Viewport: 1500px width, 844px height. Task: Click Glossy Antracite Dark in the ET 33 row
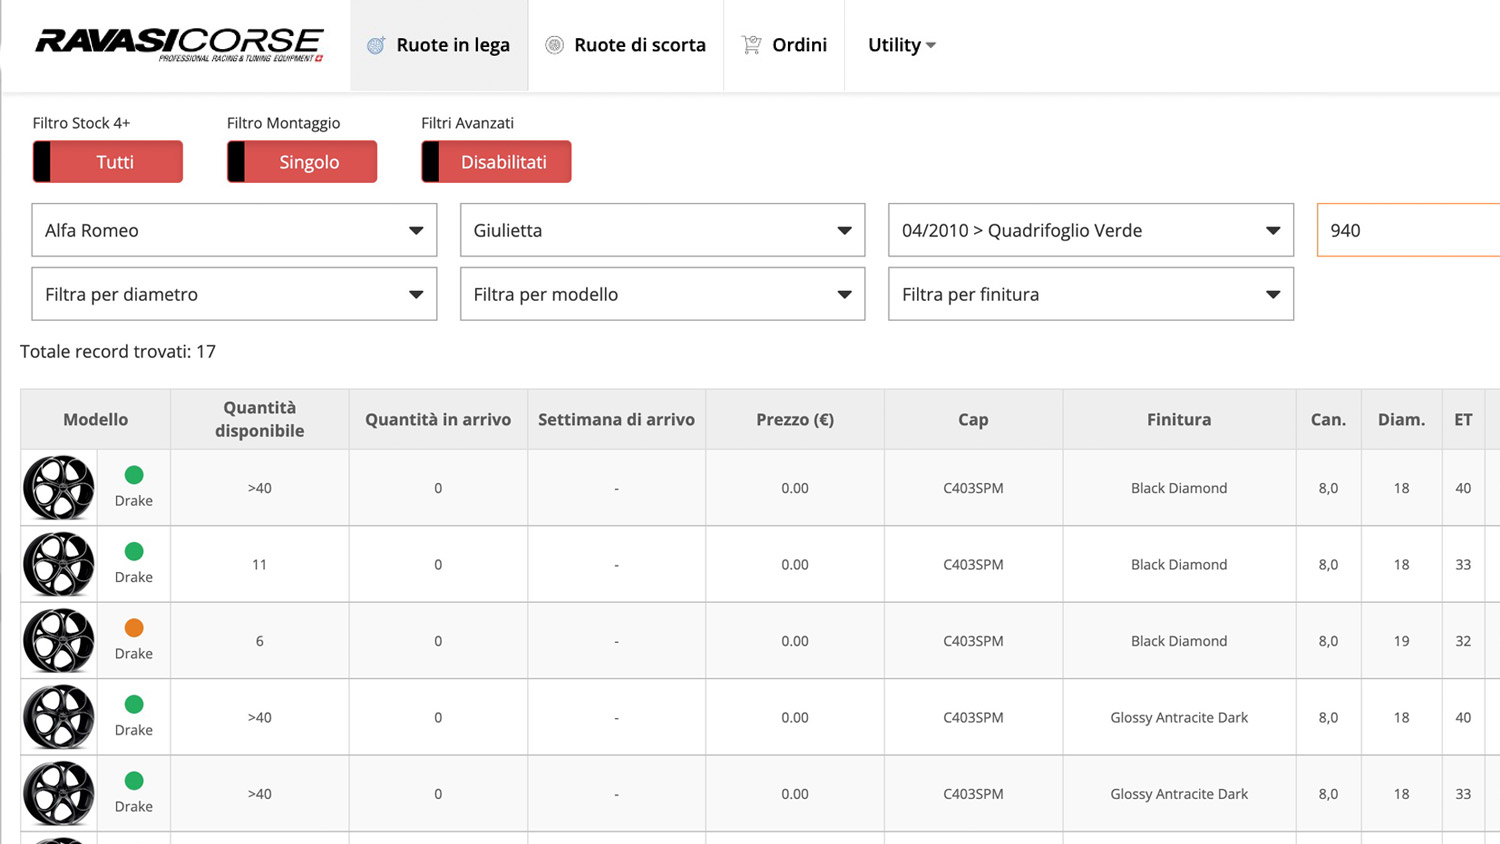click(1179, 794)
